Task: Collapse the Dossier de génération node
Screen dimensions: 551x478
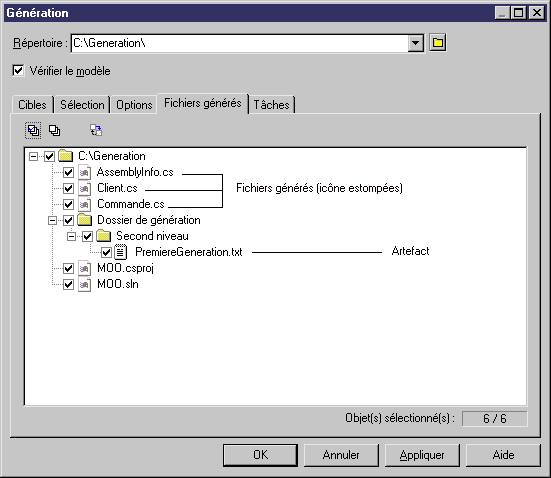Action: coord(52,220)
